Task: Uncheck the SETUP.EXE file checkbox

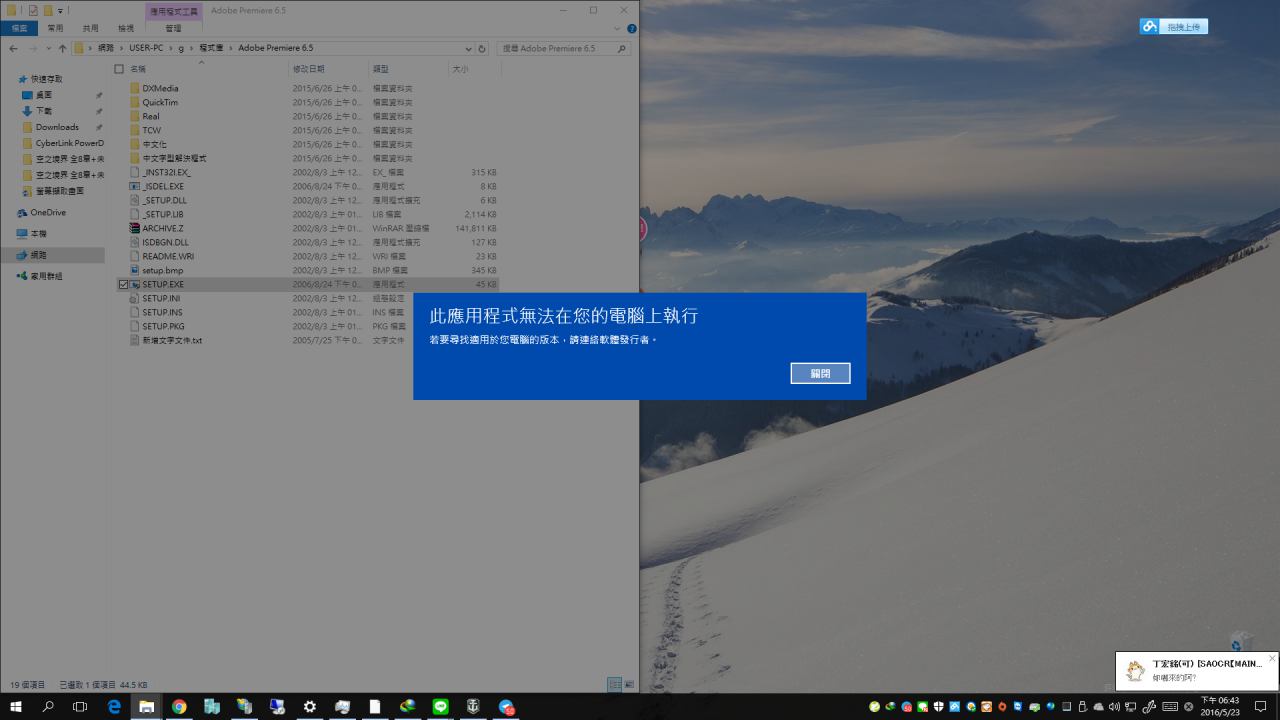Action: 123,284
